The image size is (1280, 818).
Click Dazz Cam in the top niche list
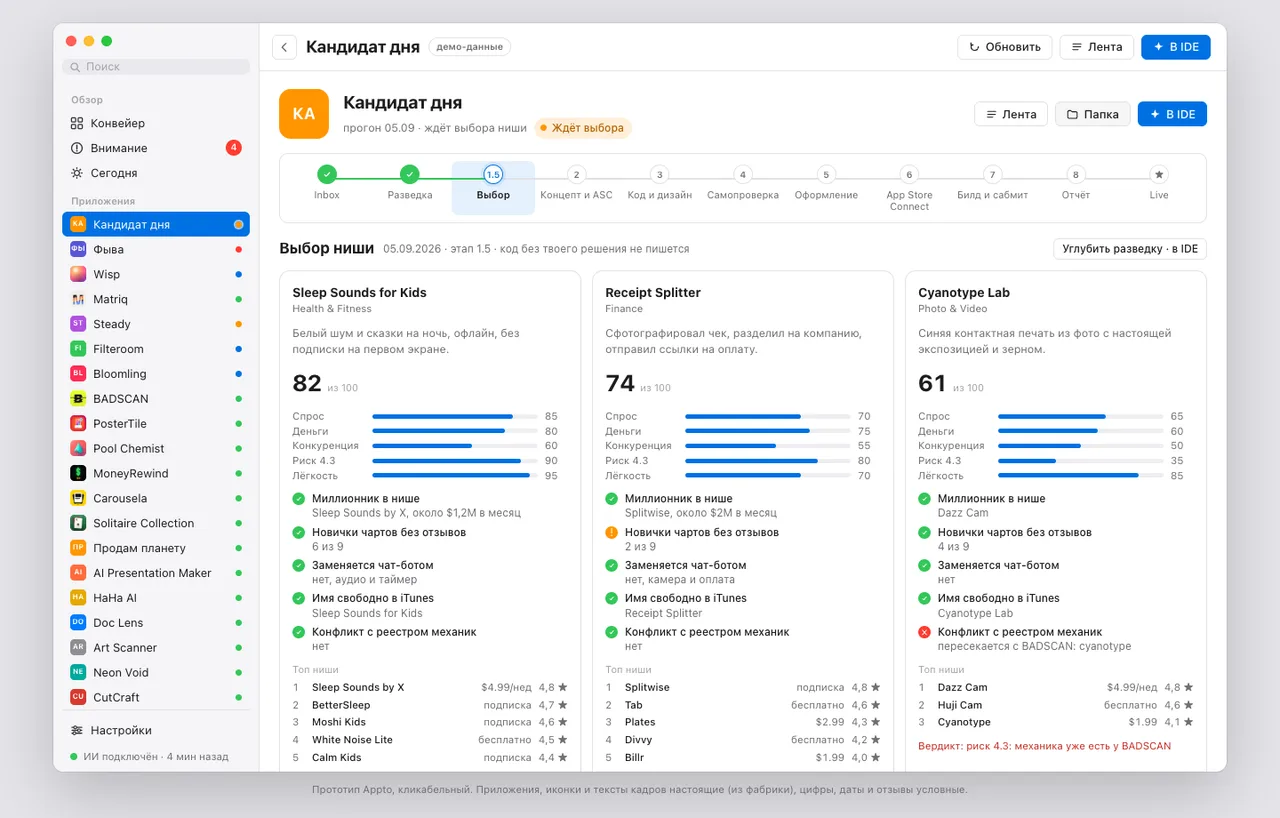pyautogui.click(x=962, y=688)
